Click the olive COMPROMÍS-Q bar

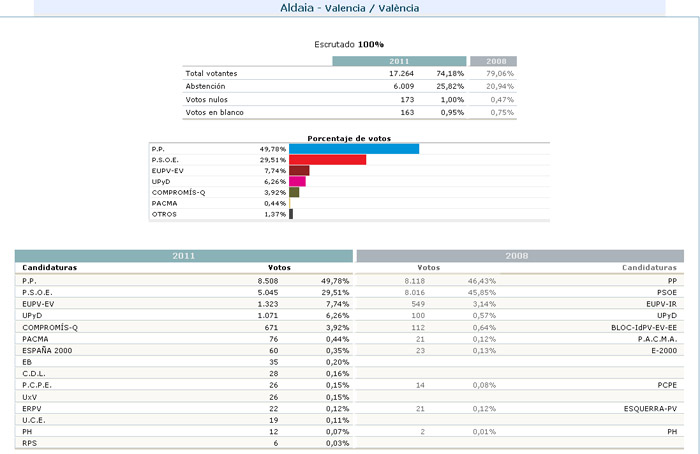pos(294,192)
